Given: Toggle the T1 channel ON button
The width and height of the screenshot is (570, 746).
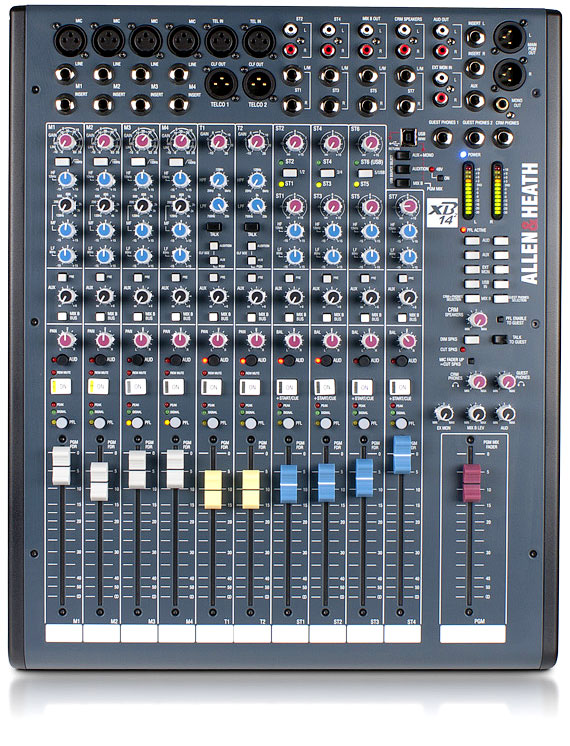Looking at the screenshot, I should 212,387.
